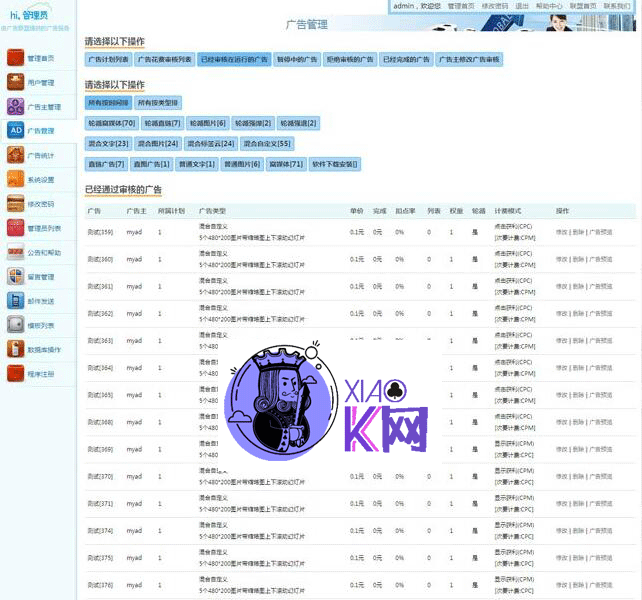Open 邮件发送 via its sidebar icon
The height and width of the screenshot is (600, 642).
pos(15,300)
